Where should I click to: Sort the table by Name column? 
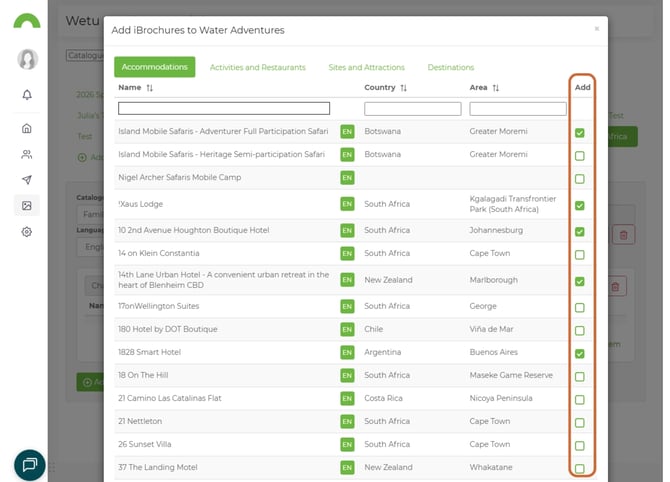click(x=150, y=88)
